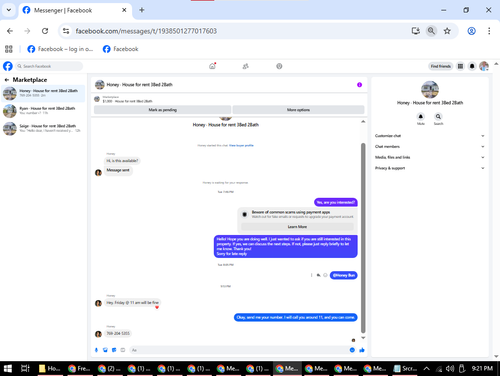Choose a GIF from the composer
Screen dimensions: 500x376
(x=123, y=350)
